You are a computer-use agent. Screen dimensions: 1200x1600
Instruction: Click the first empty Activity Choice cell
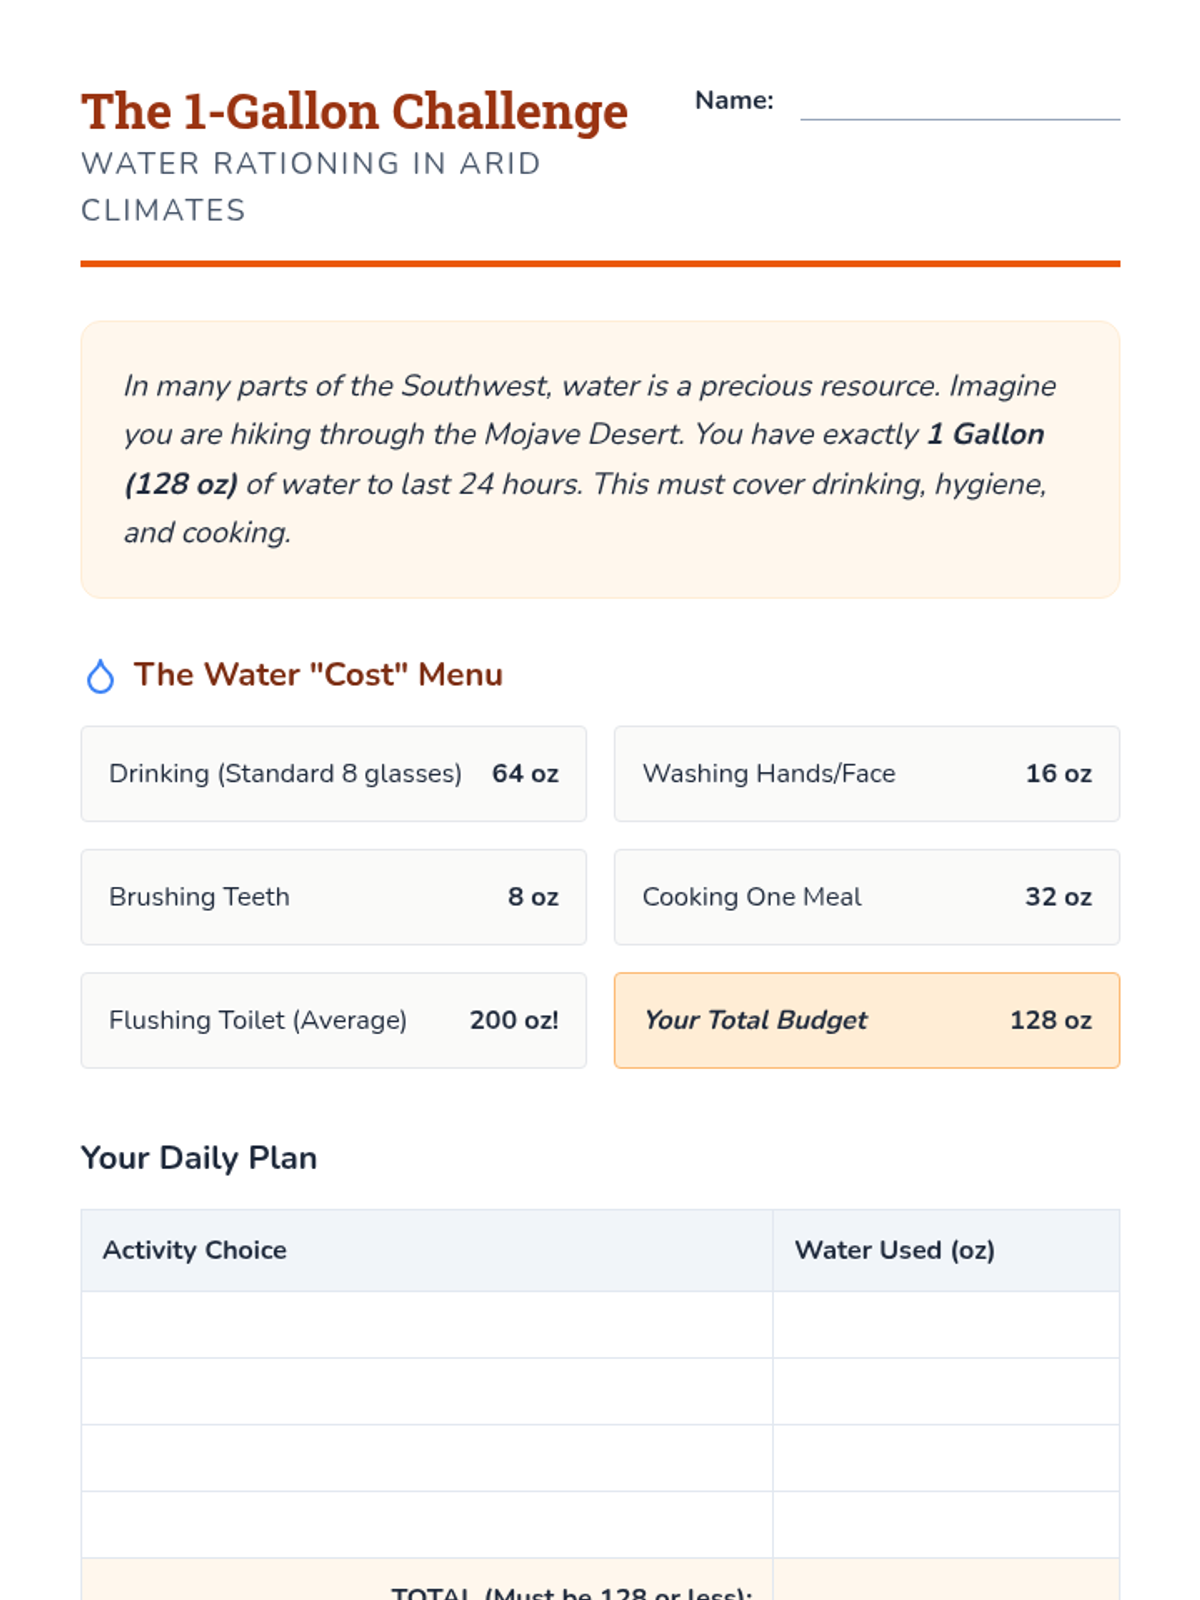coord(427,1324)
